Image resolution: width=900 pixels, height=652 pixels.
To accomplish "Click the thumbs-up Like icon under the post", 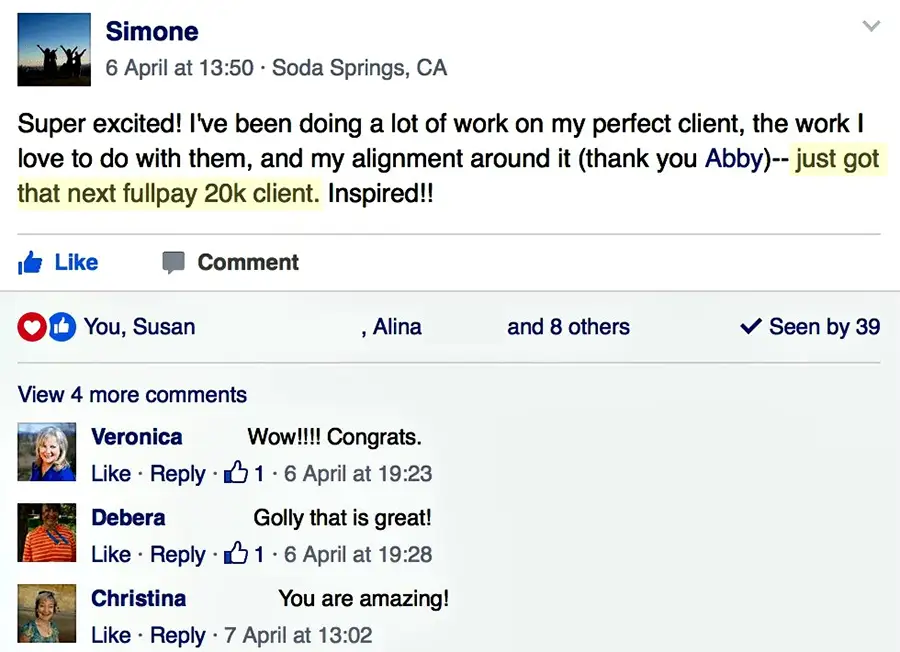I will pyautogui.click(x=31, y=263).
